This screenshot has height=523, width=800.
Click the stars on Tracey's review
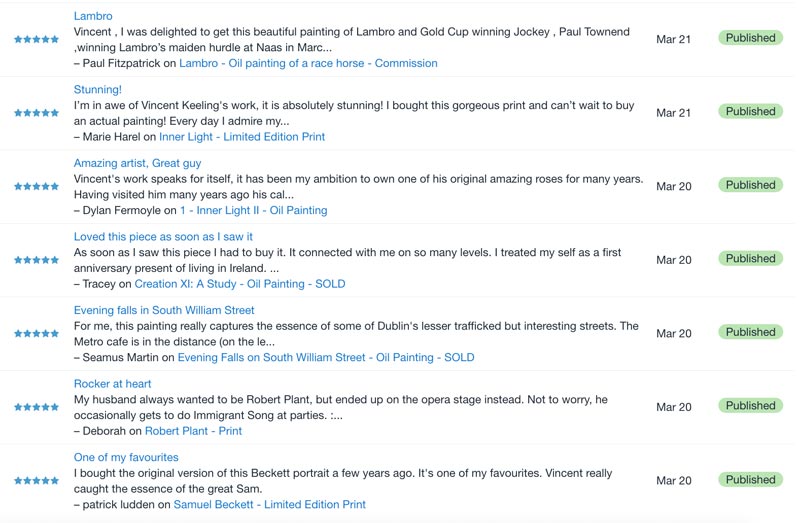click(36, 260)
